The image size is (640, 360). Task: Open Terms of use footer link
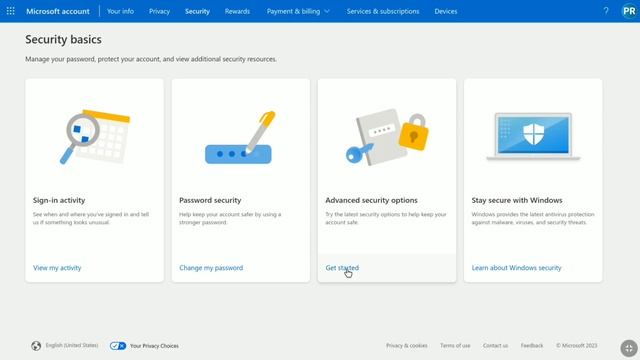point(455,346)
